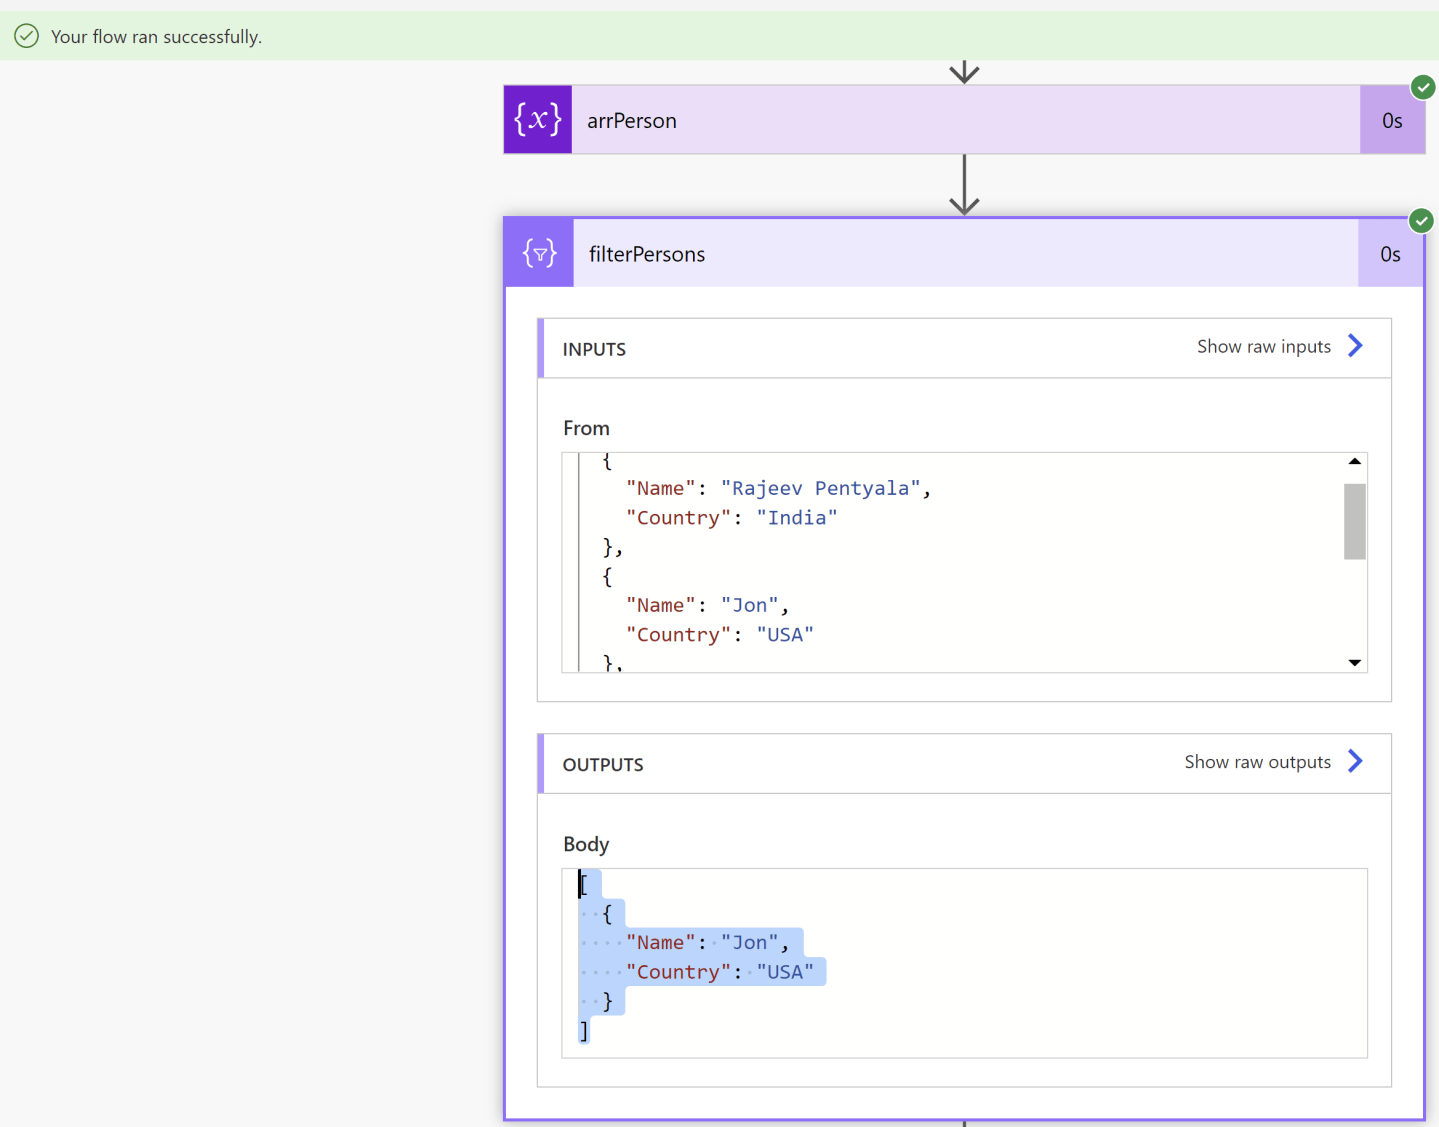The width and height of the screenshot is (1439, 1127).
Task: Click the green success checkmark on arrPerson
Action: click(1423, 87)
